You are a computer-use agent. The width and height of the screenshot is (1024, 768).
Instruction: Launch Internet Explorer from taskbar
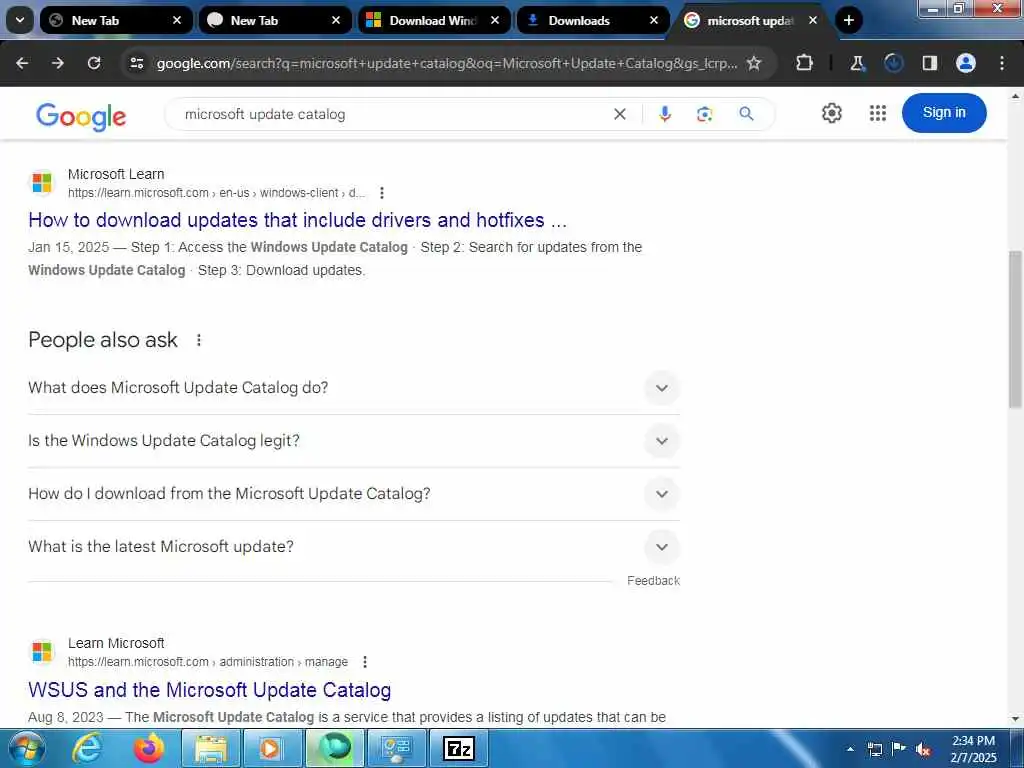point(87,748)
